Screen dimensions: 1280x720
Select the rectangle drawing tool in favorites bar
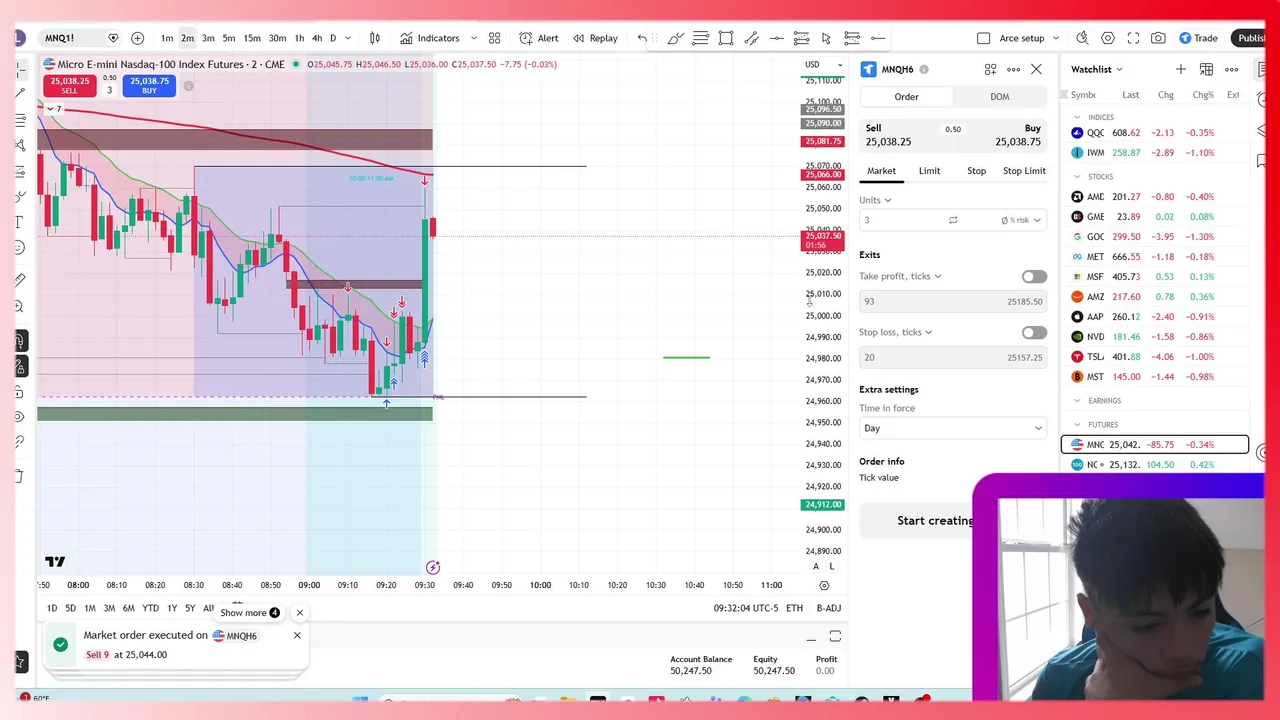pos(726,38)
